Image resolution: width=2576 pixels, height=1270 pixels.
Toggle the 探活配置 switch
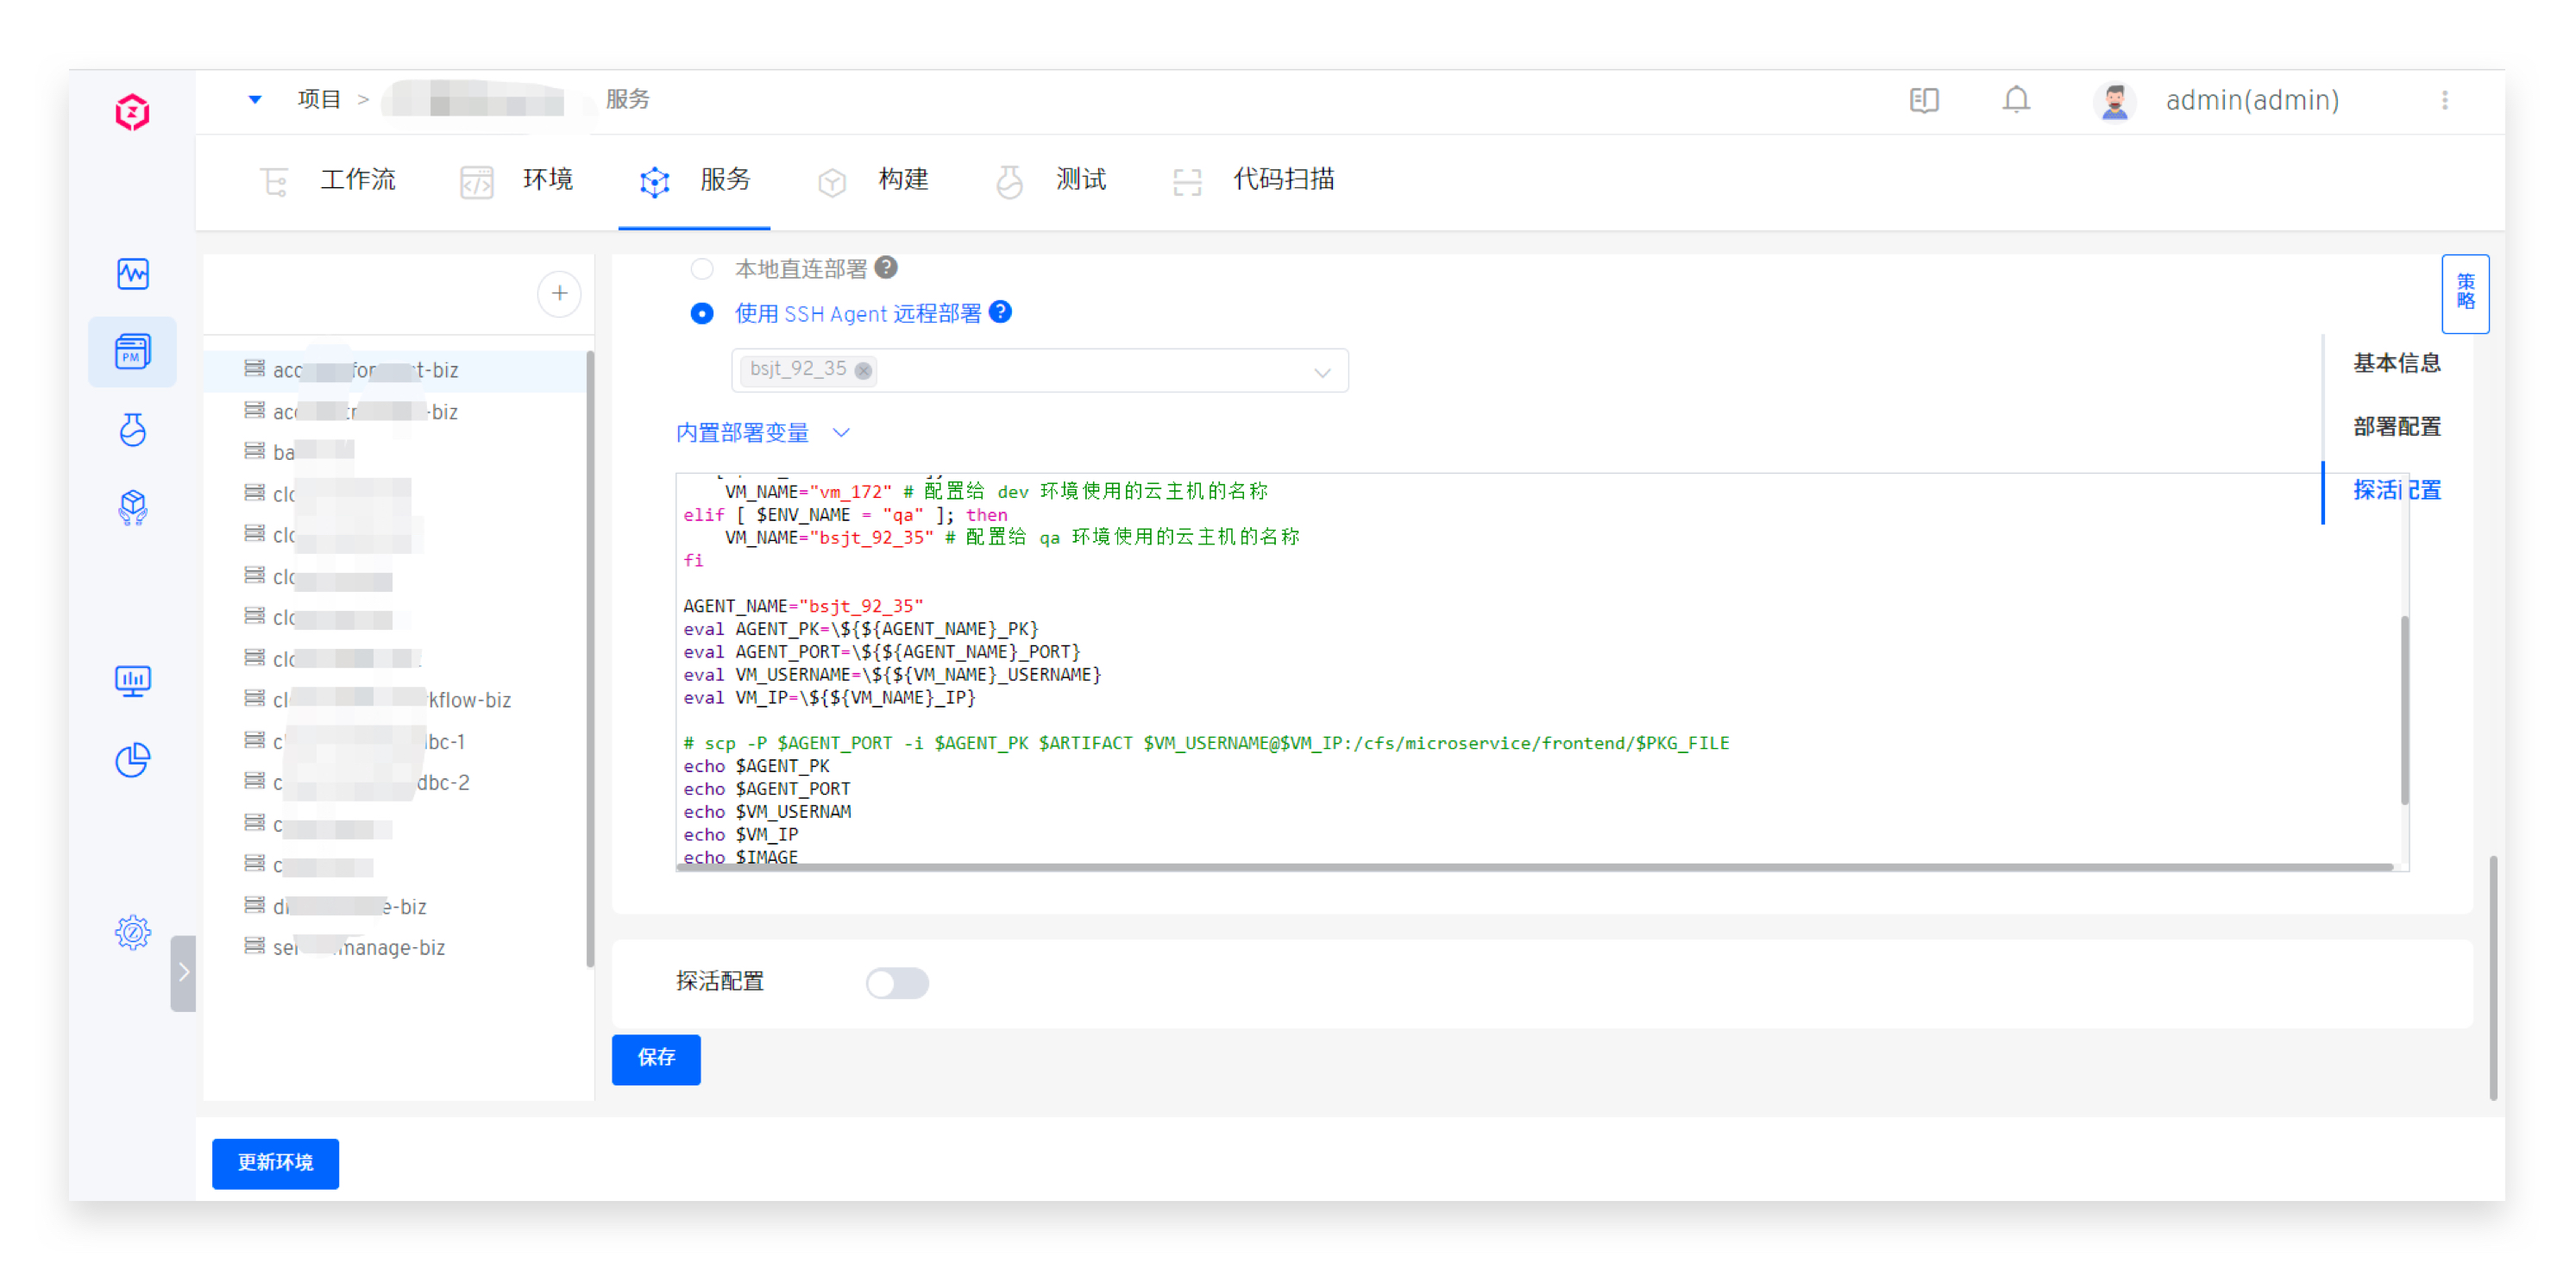(896, 982)
